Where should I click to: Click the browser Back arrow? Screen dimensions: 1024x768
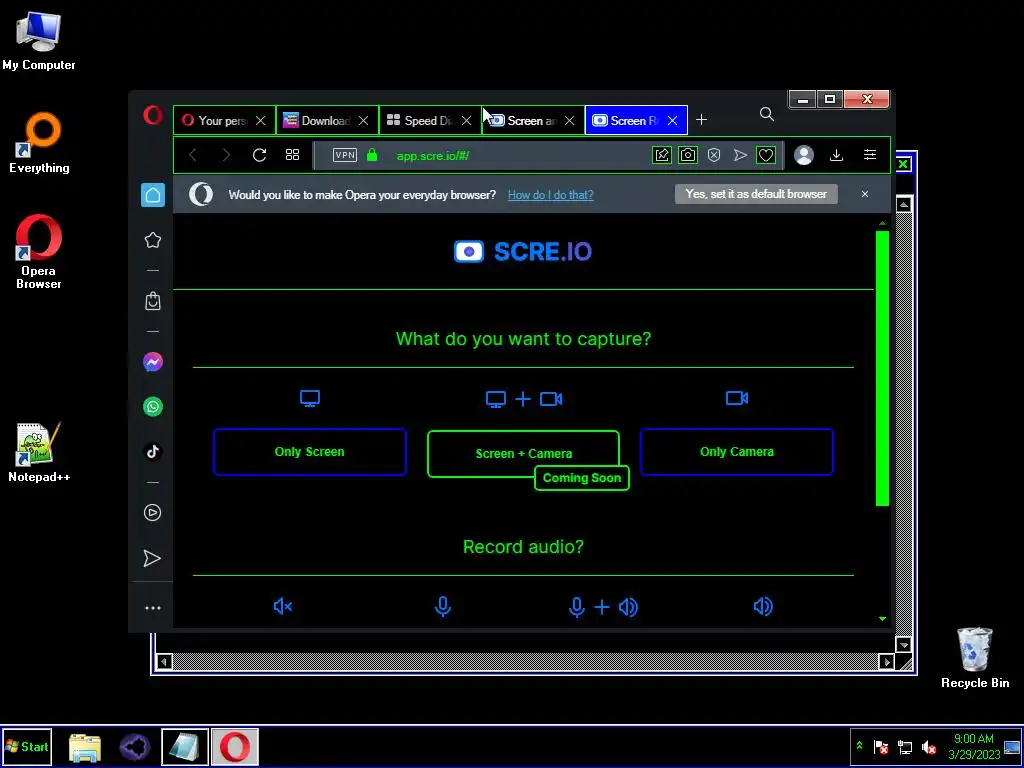coord(193,155)
